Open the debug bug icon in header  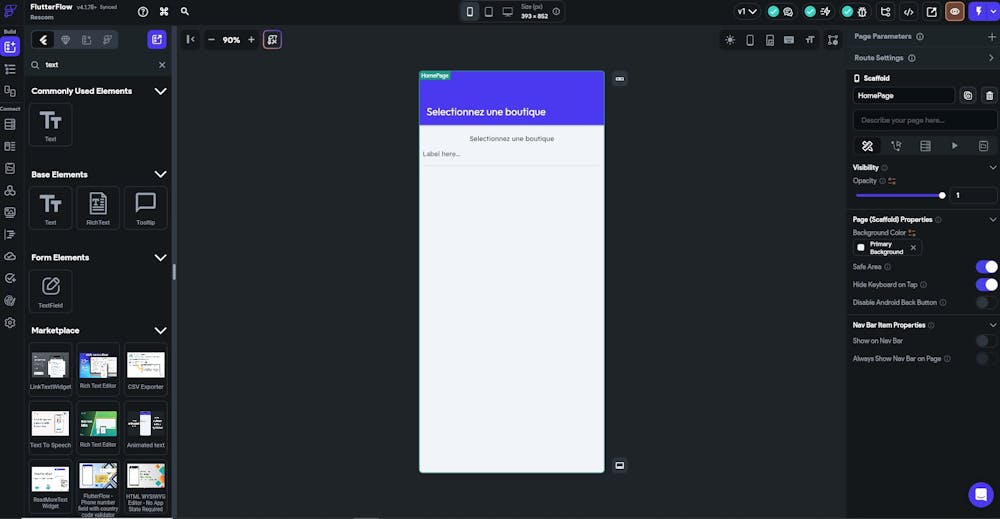click(x=862, y=11)
